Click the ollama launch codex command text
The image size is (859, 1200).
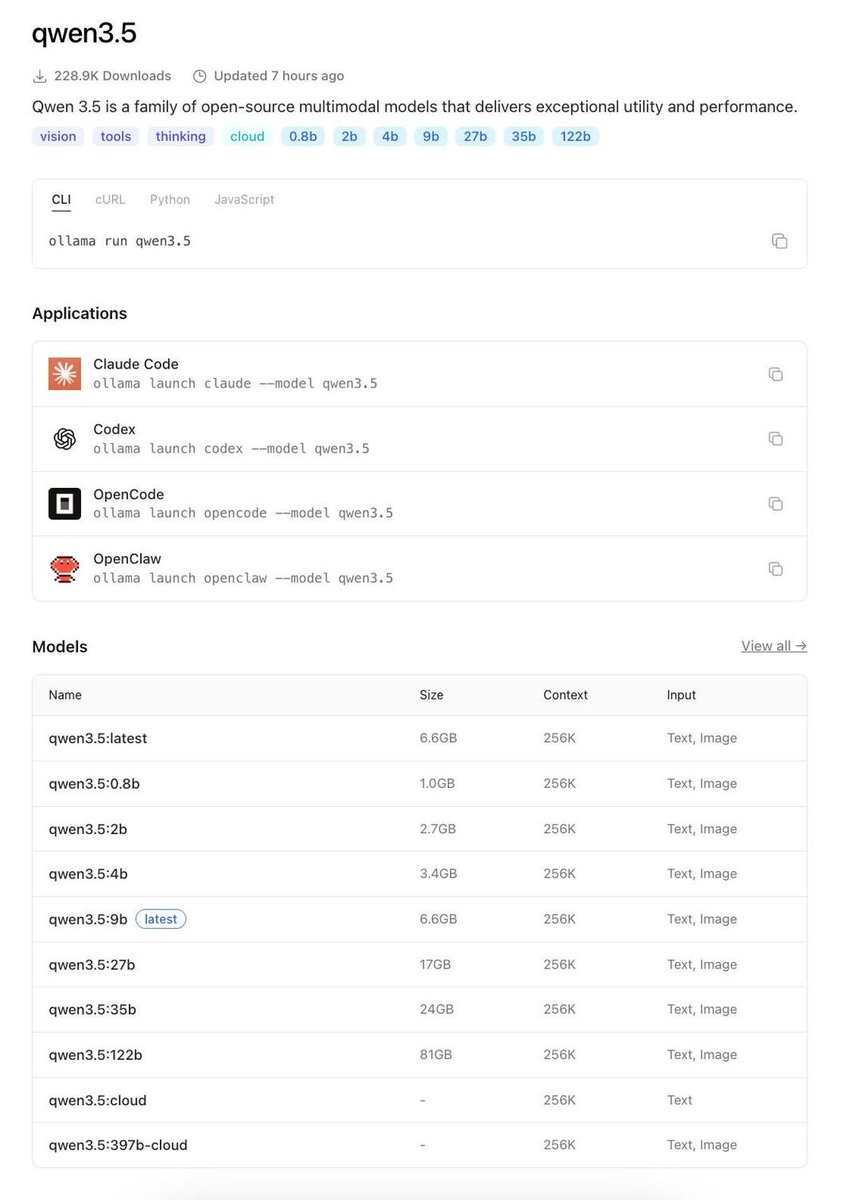coord(231,449)
